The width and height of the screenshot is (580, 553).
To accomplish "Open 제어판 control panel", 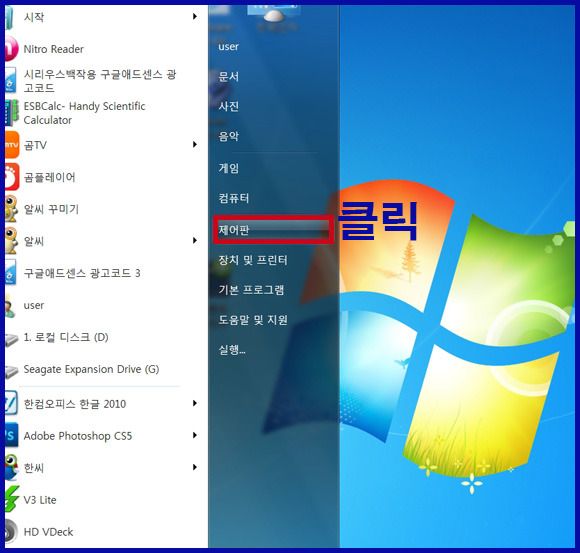I will [x=273, y=230].
